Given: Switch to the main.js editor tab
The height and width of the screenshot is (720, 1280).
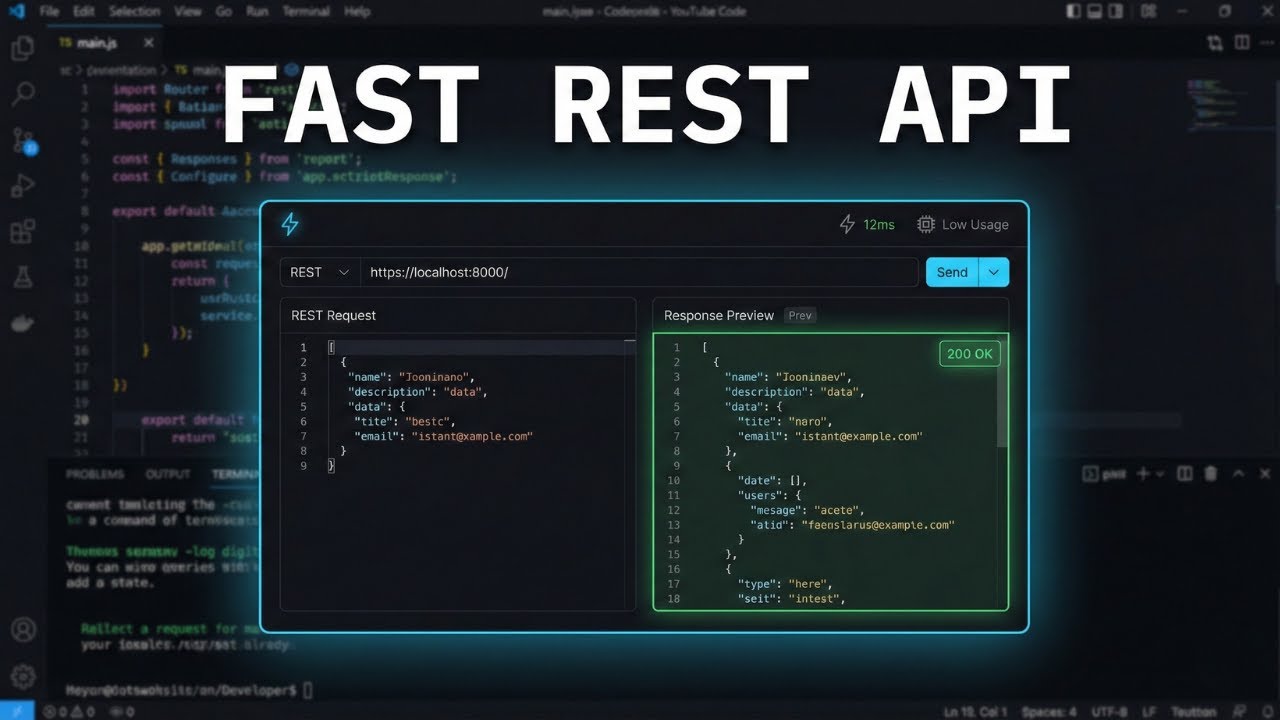Looking at the screenshot, I should pos(106,43).
